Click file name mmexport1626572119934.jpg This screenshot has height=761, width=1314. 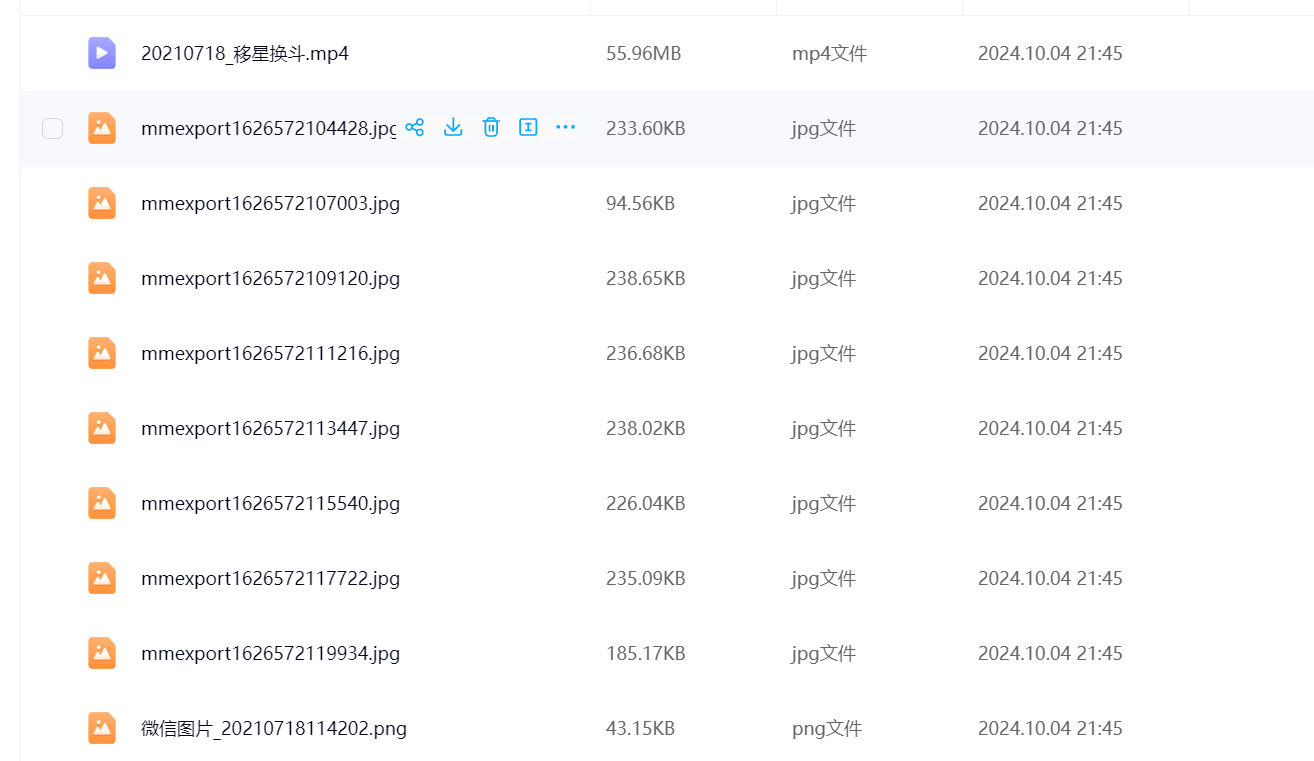coord(270,653)
